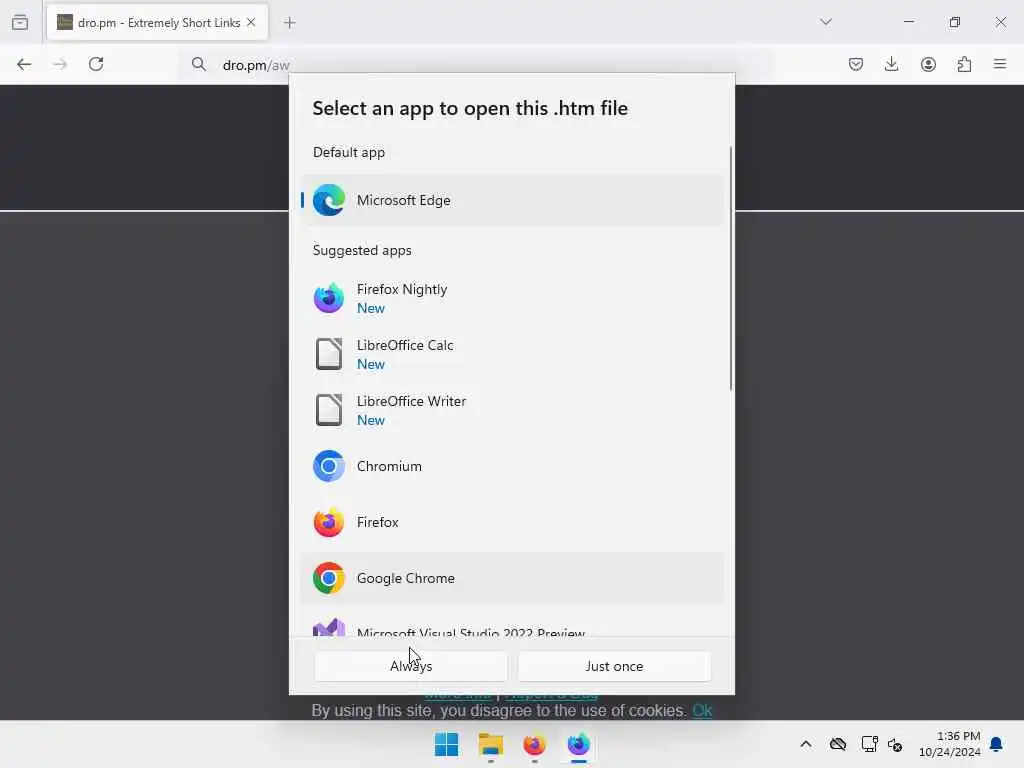Select Microsoft Visual Studio 2022 Preview entry
The height and width of the screenshot is (768, 1024).
point(513,628)
